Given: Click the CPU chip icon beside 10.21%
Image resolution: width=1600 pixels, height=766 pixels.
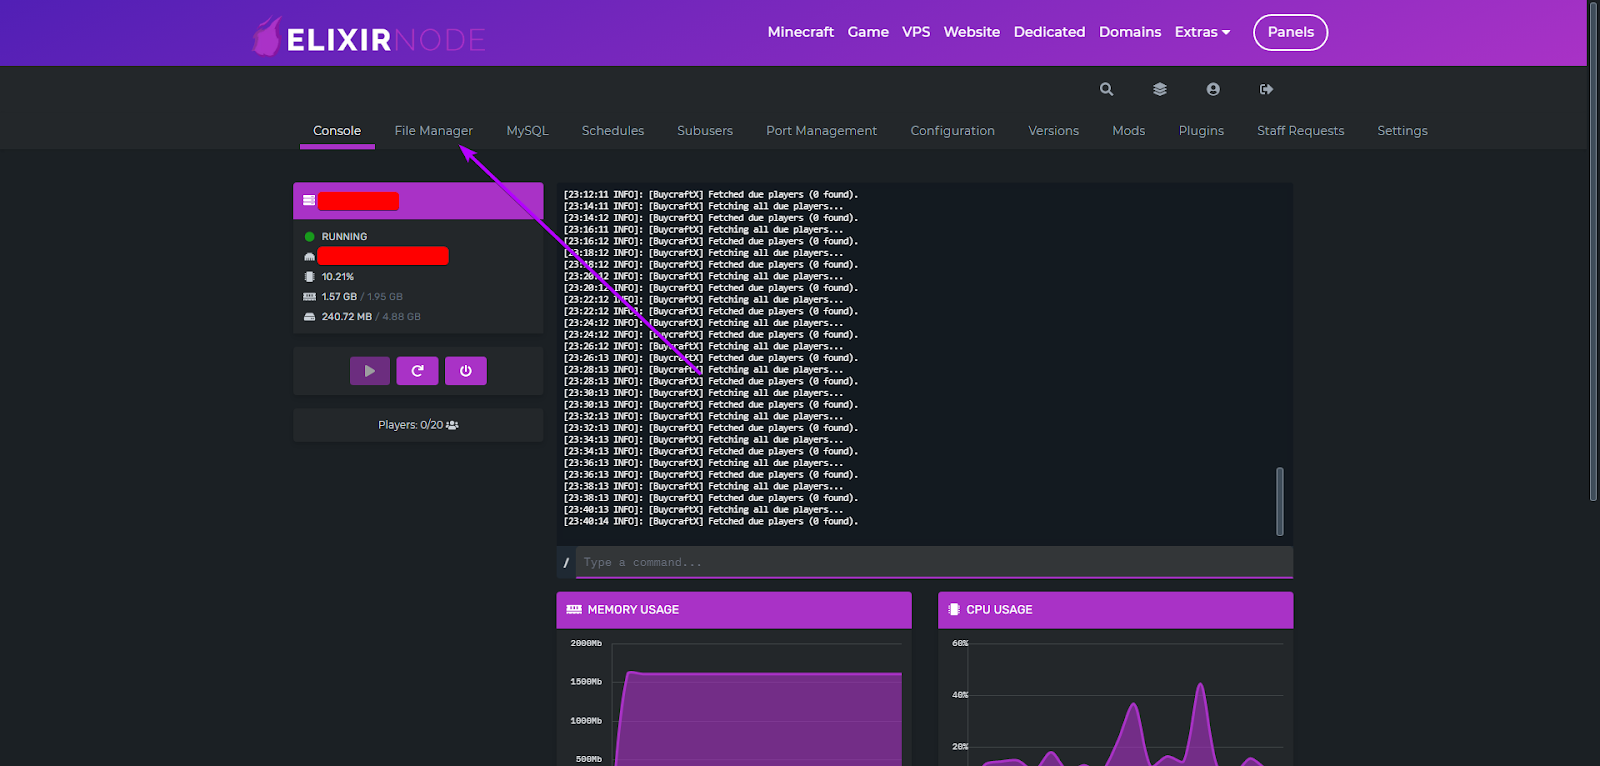Looking at the screenshot, I should coord(310,277).
